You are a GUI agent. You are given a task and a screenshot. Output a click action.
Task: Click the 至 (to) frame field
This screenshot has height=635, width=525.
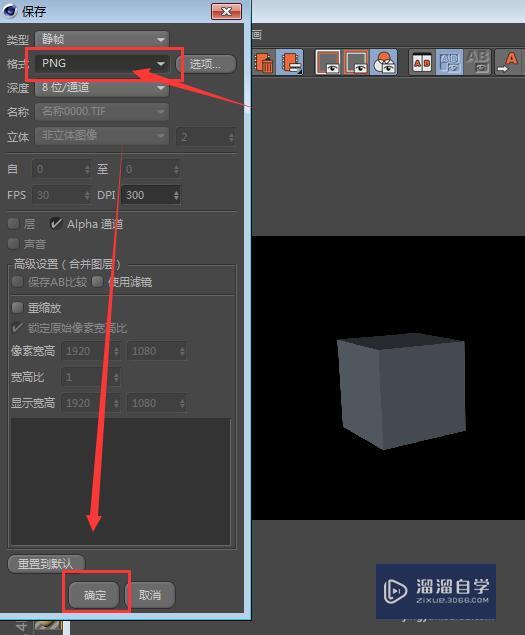[151, 169]
